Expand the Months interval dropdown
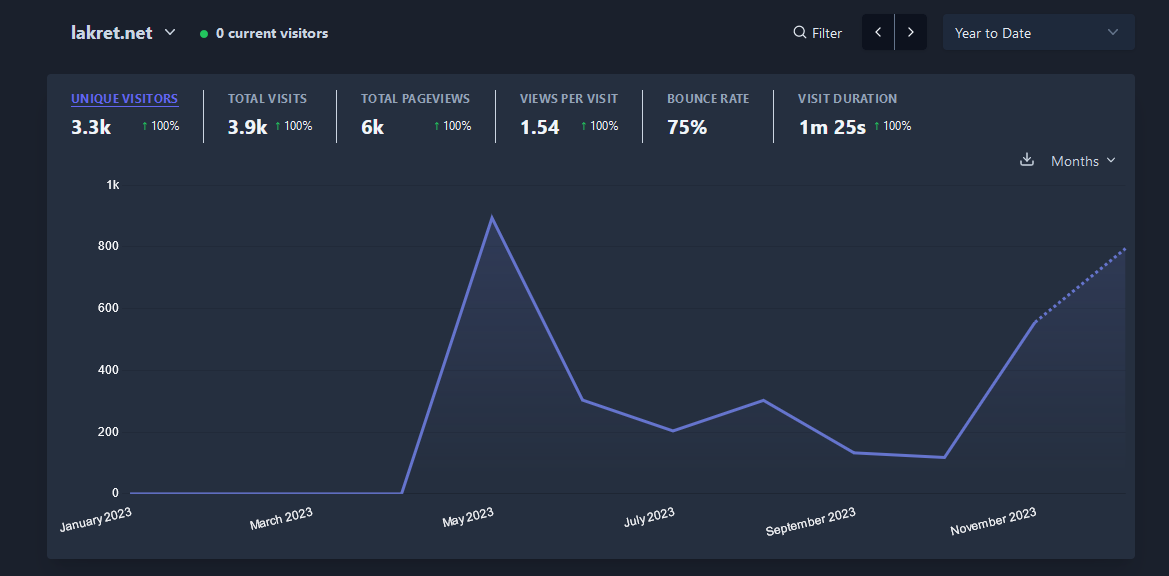 [1083, 161]
